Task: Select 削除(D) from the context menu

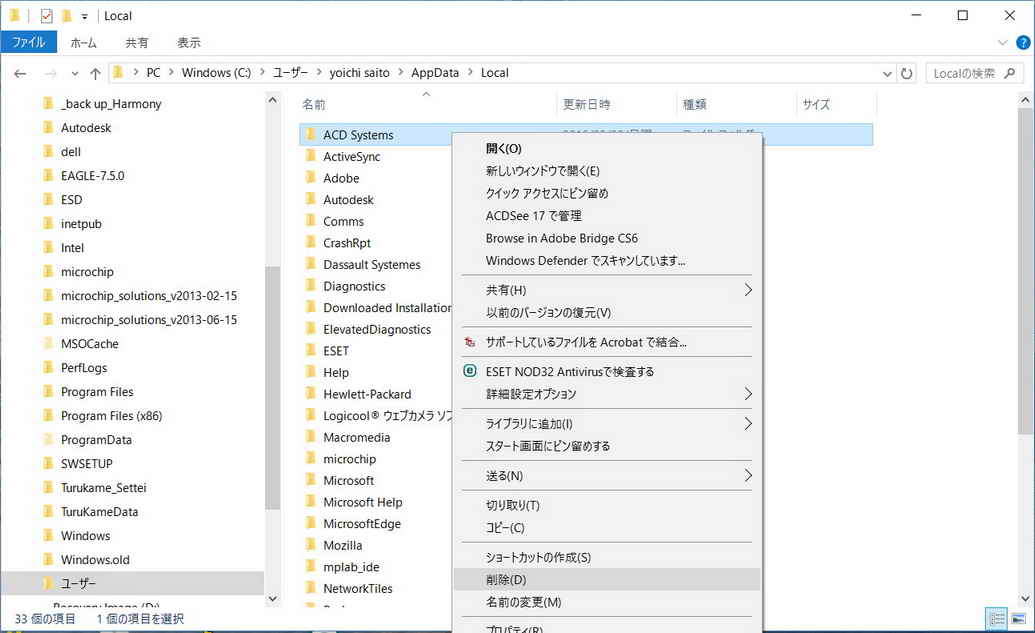Action: (x=506, y=580)
